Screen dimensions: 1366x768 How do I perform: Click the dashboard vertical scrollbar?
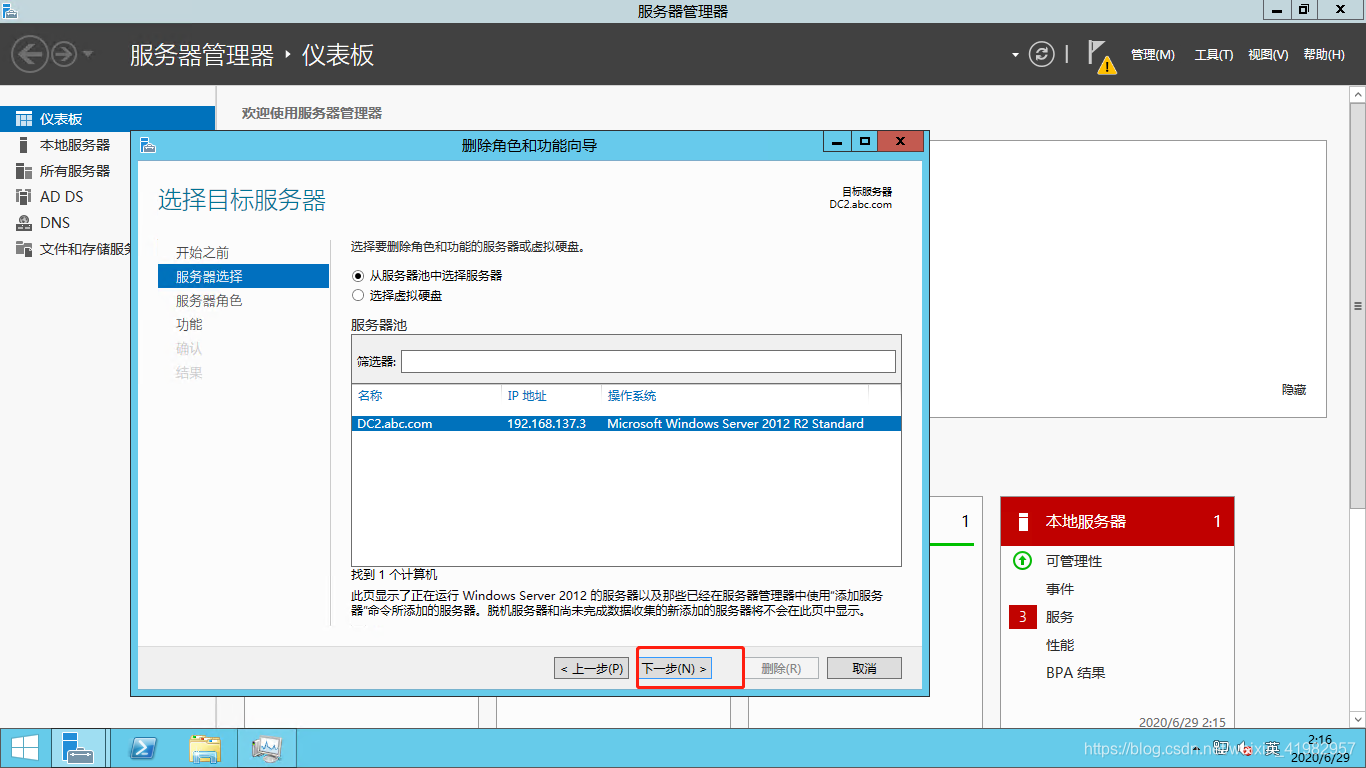(x=1357, y=306)
